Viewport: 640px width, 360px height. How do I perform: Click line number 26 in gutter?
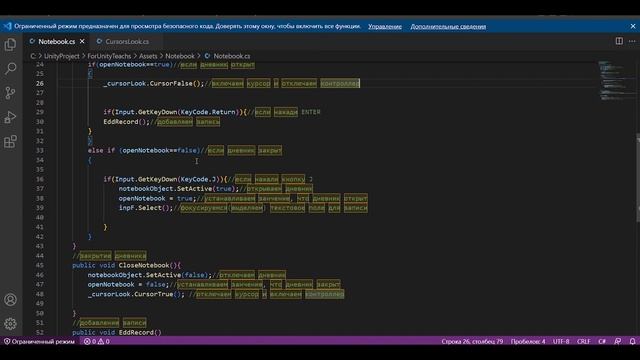click(40, 83)
